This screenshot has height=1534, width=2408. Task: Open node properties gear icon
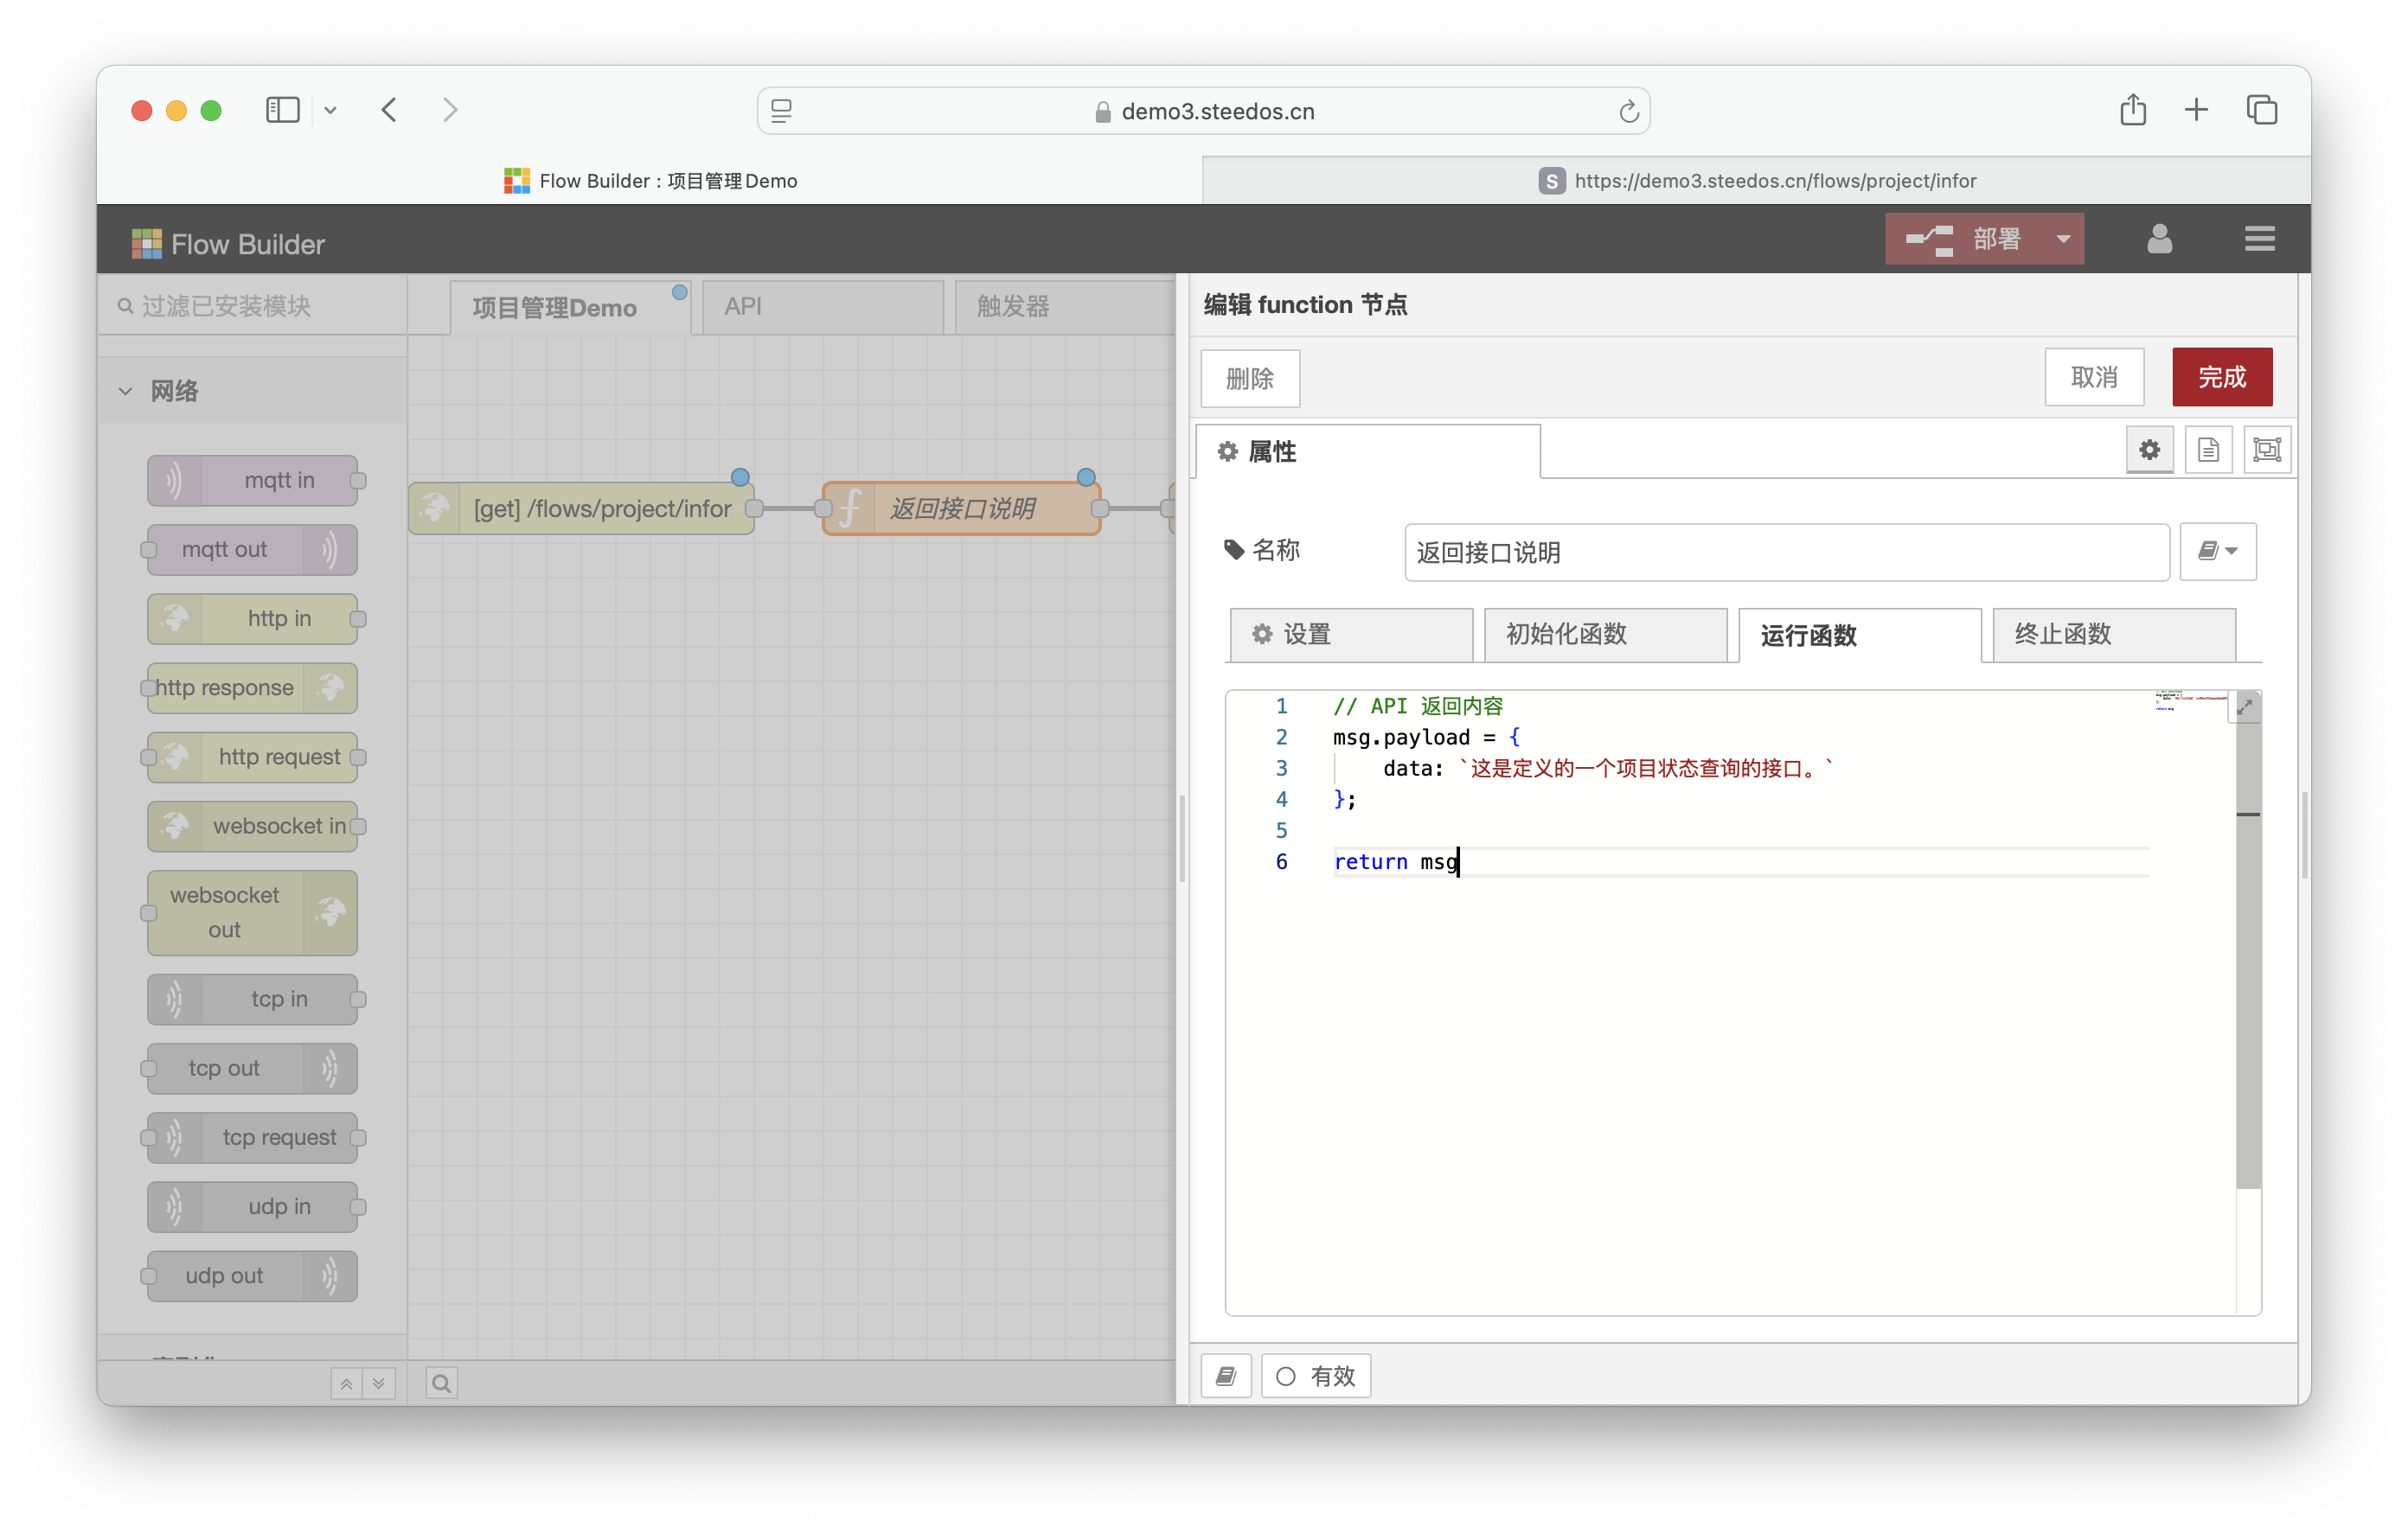point(2149,450)
